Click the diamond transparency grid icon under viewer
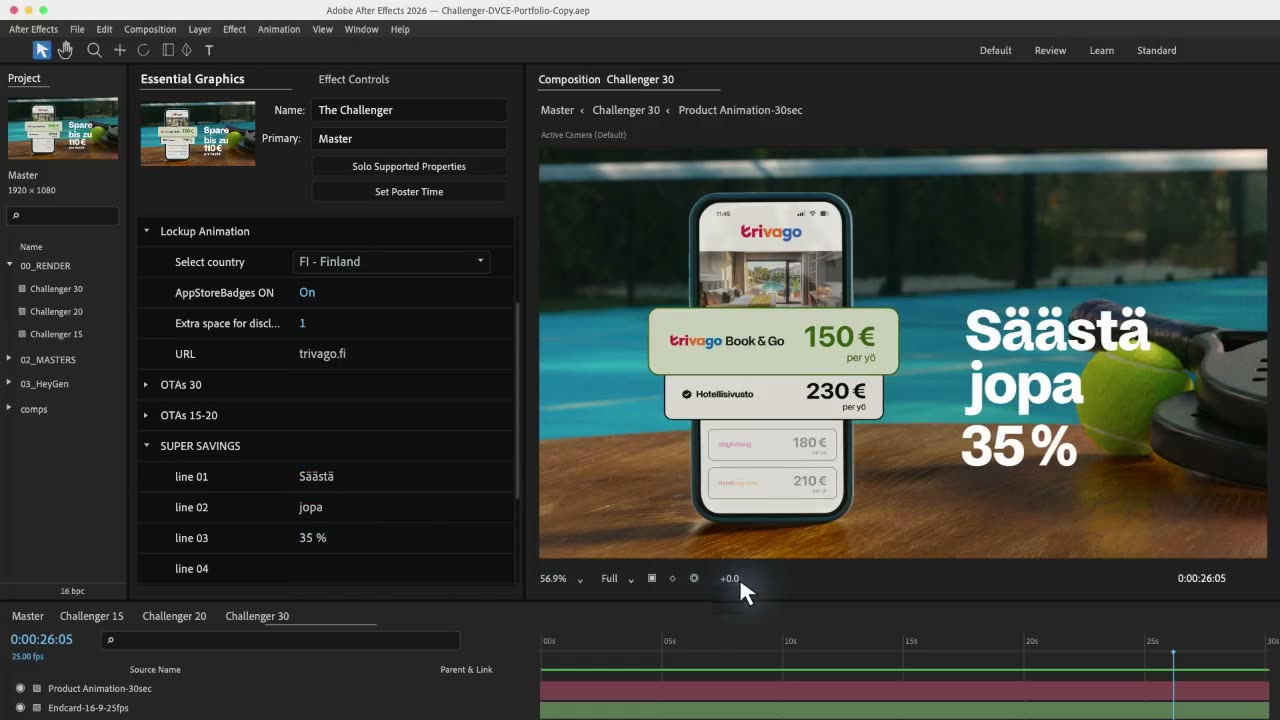This screenshot has height=720, width=1280. click(x=672, y=578)
